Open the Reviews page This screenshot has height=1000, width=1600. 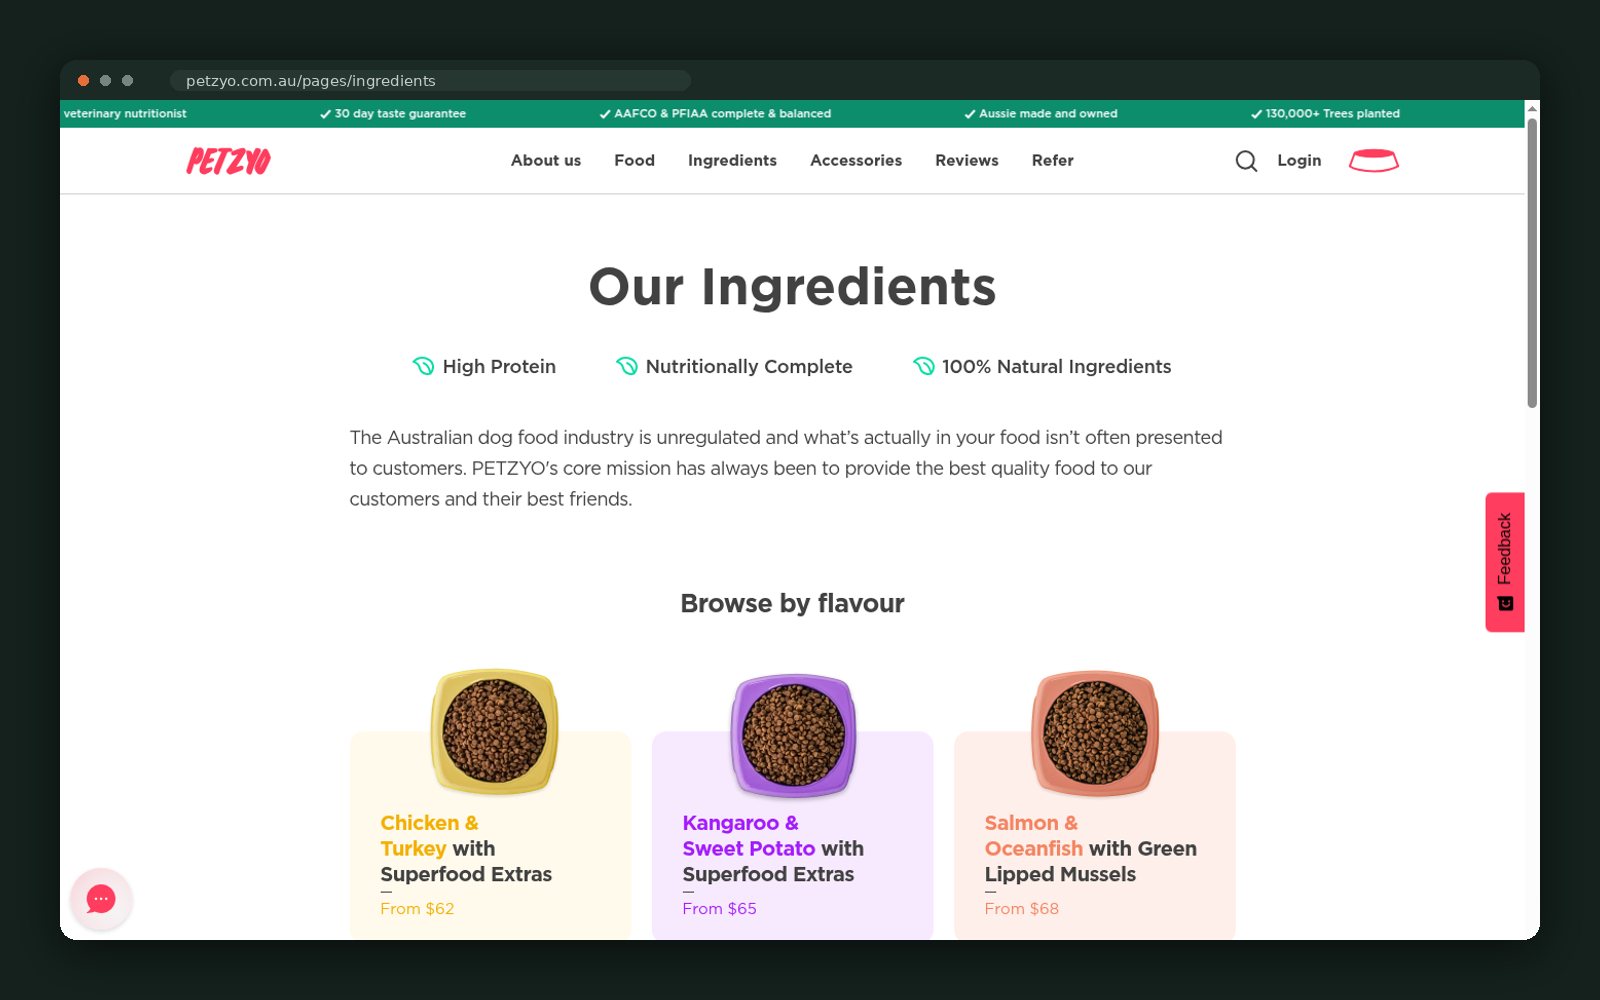click(967, 160)
